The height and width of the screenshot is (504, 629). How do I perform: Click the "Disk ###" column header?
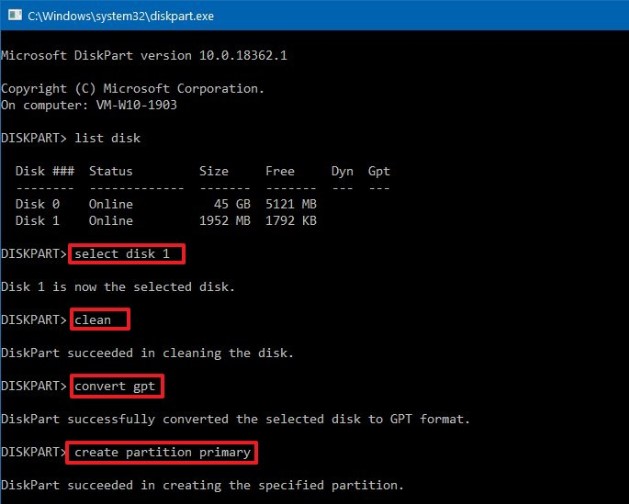(x=44, y=171)
